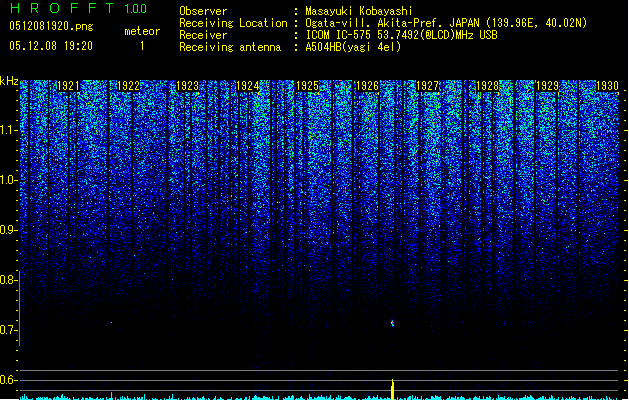
Task: Click the 0.8 kHz axis label
Action: [x=9, y=280]
